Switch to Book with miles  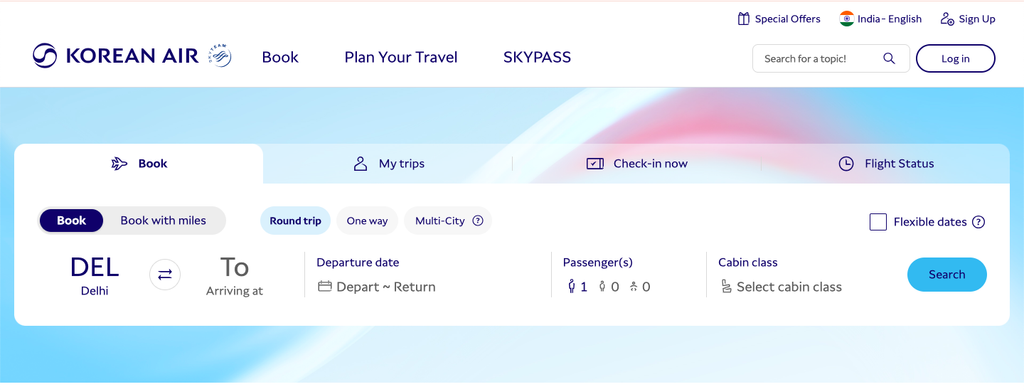[163, 221]
